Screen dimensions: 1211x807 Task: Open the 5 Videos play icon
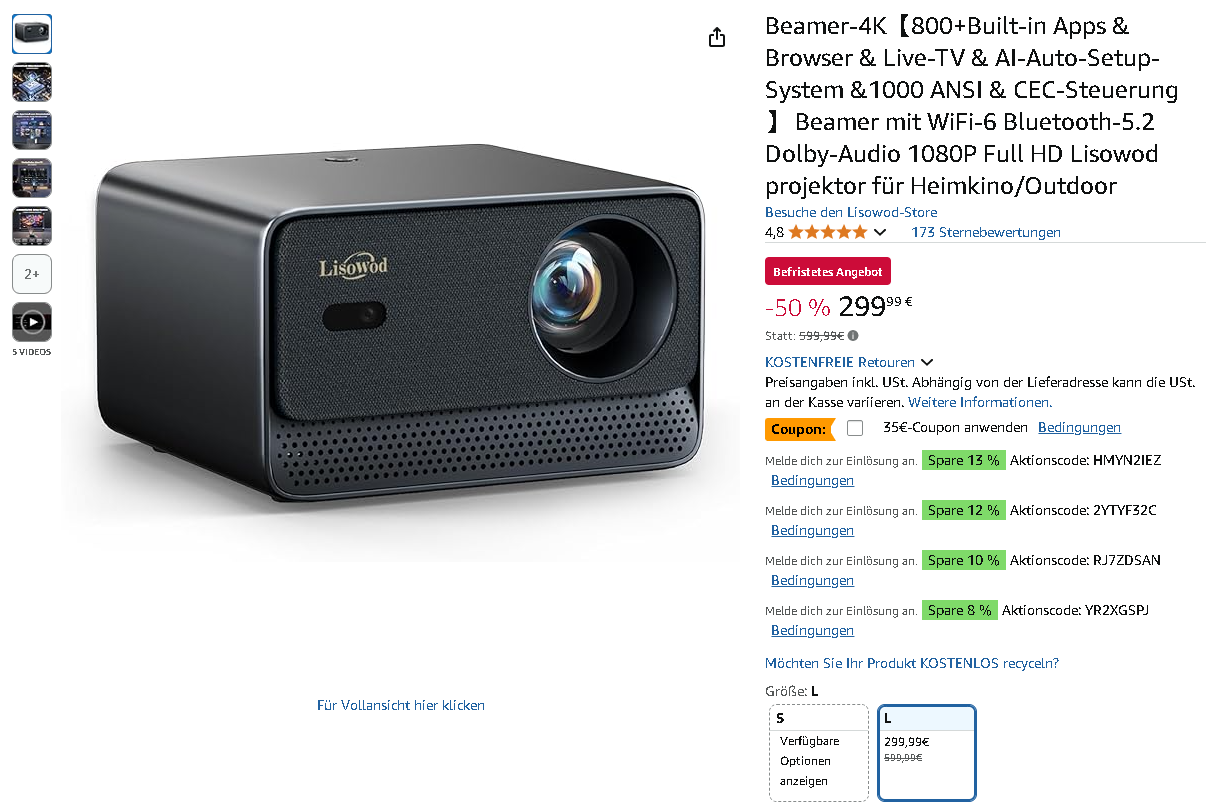[x=32, y=322]
